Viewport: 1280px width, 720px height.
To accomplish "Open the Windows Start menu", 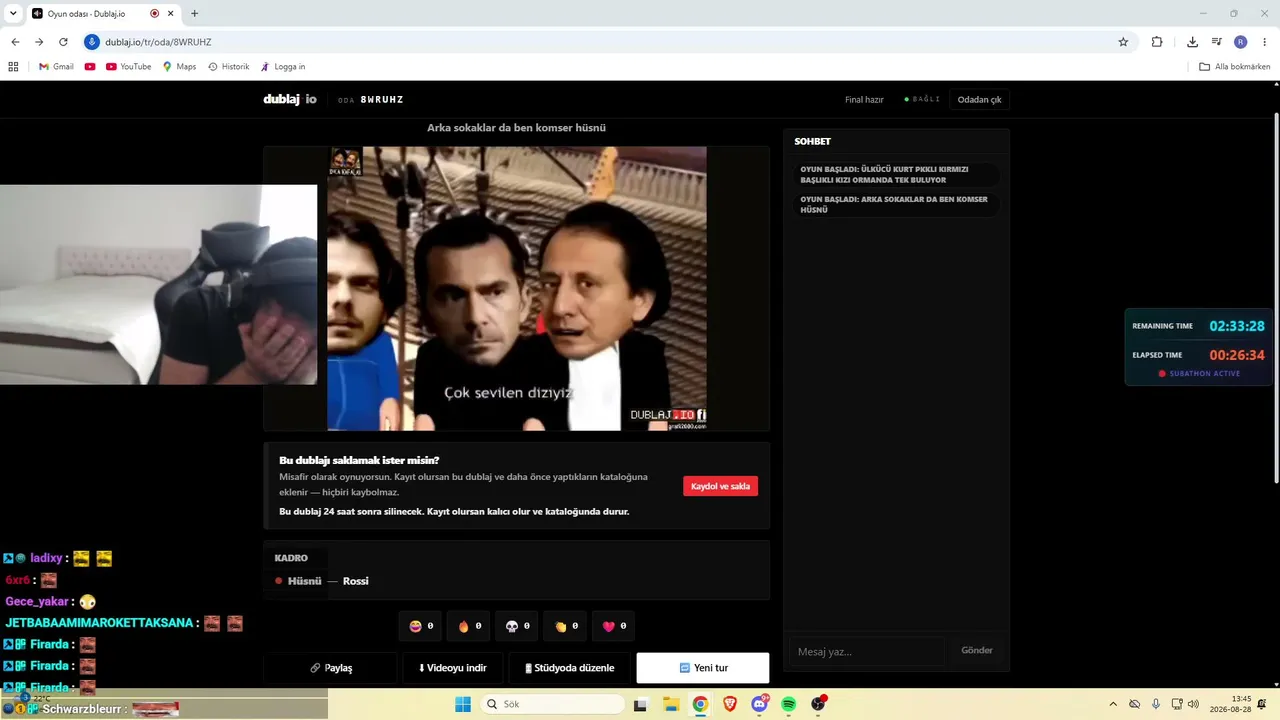I will click(463, 704).
